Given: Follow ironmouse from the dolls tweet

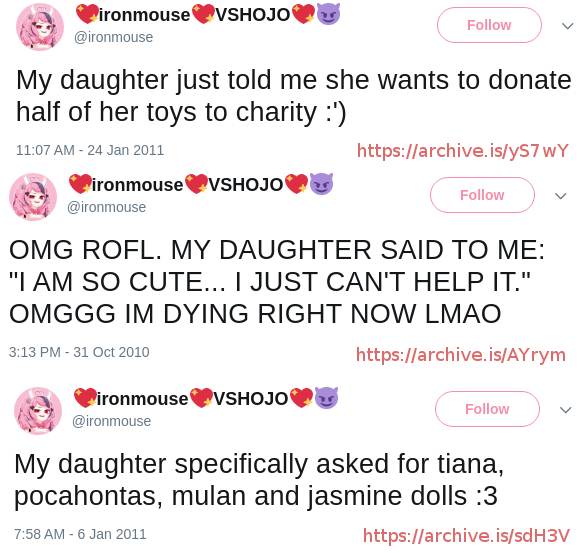Looking at the screenshot, I should pyautogui.click(x=487, y=409).
